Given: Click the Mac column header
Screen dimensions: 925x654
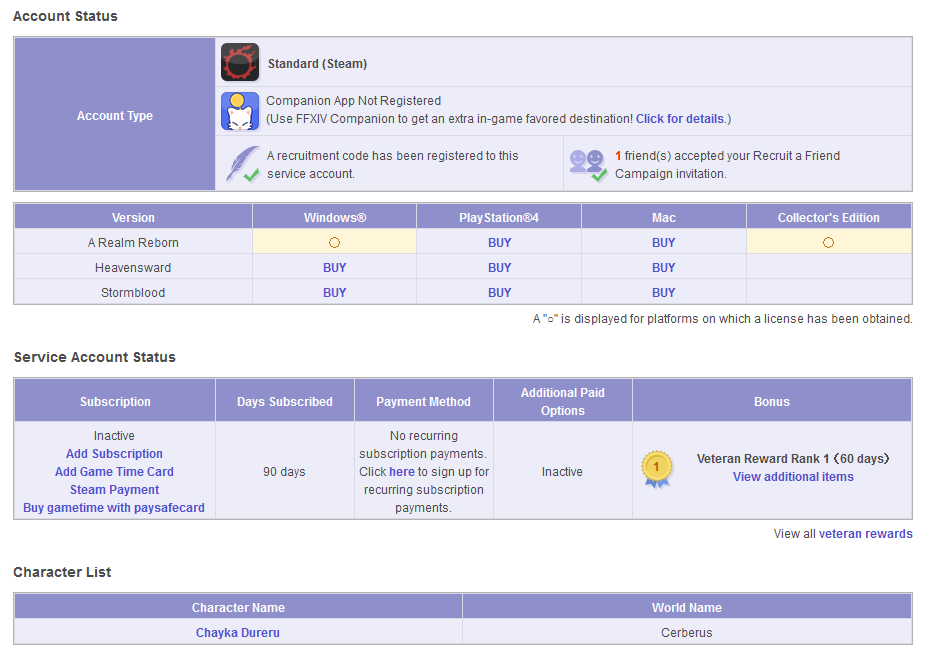Looking at the screenshot, I should click(664, 218).
